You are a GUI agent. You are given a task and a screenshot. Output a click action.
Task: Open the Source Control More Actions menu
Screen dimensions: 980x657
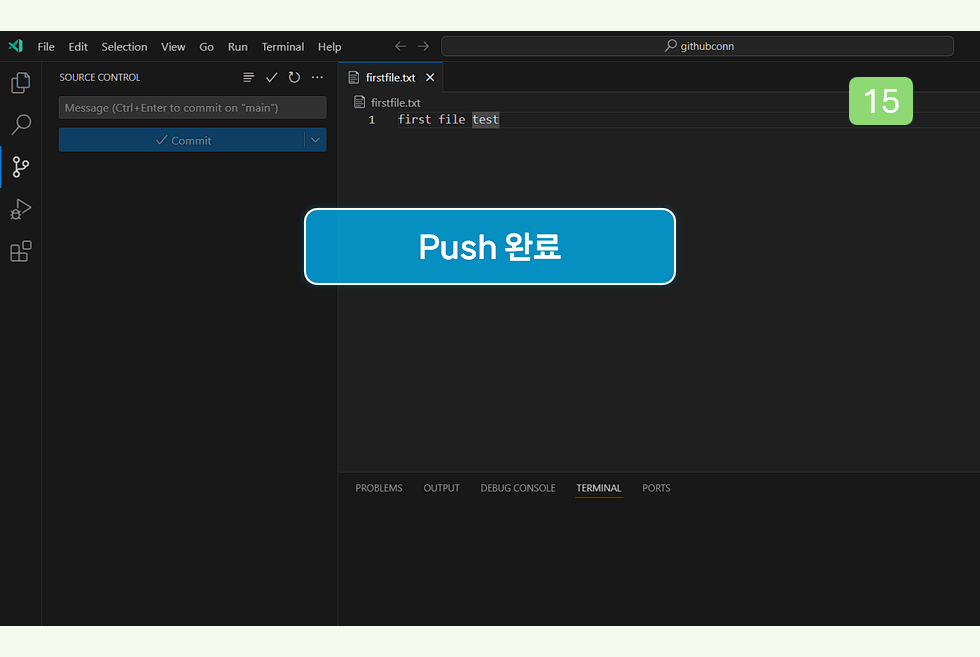click(317, 77)
